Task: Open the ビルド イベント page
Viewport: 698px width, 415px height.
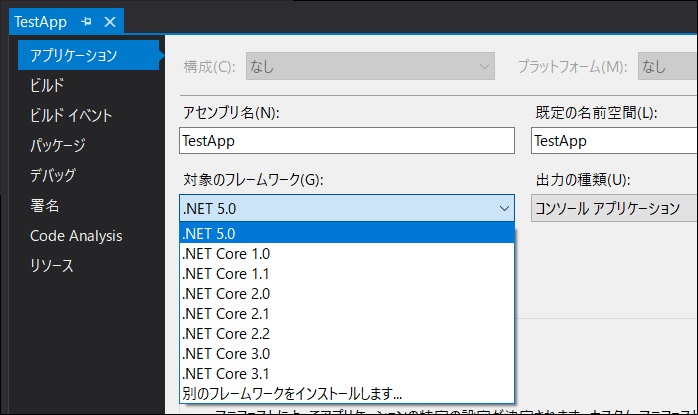Action: coord(71,115)
